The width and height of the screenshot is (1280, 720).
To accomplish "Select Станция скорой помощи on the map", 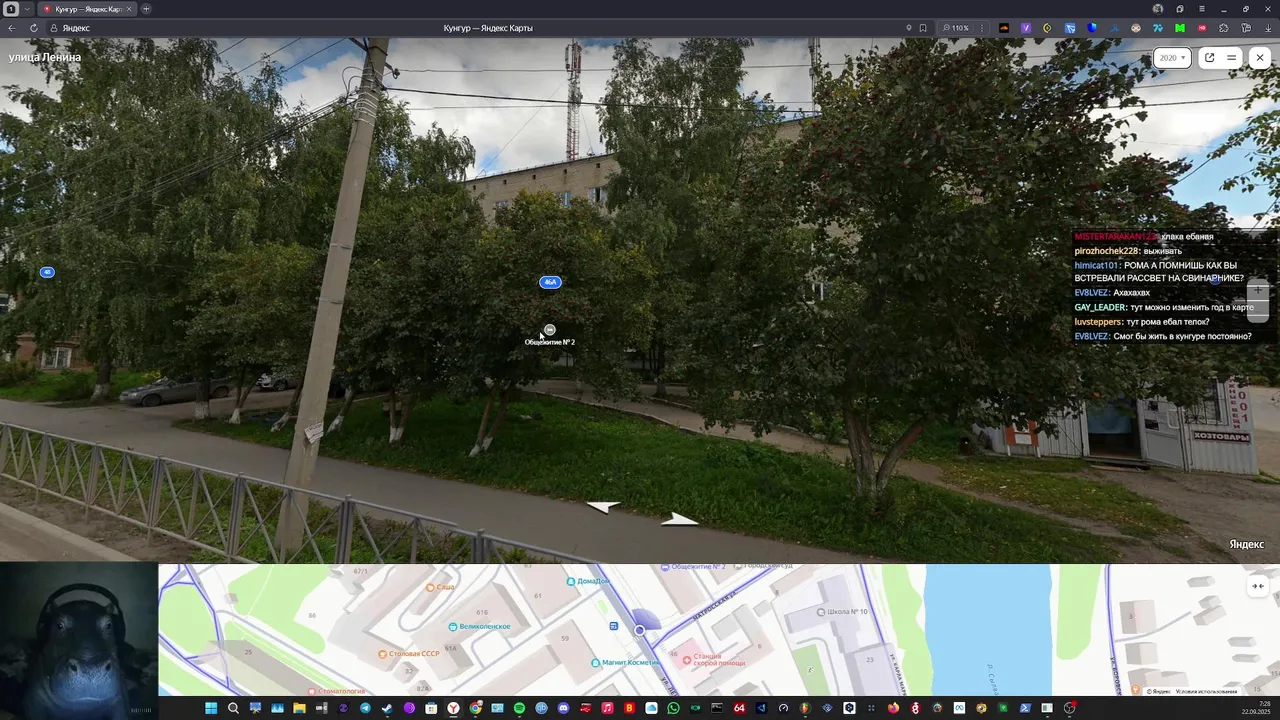I will point(715,659).
